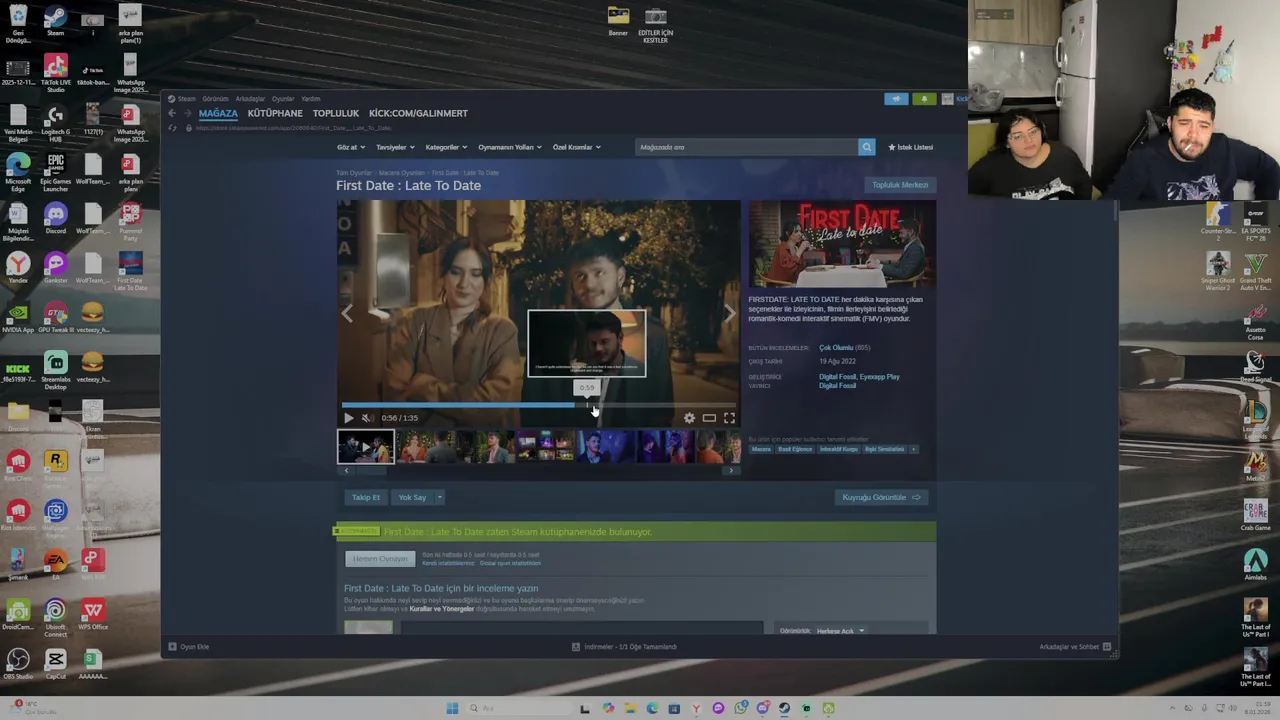Enter fullscreen on the trailer player
Screen dimensions: 1280x720
(x=729, y=418)
